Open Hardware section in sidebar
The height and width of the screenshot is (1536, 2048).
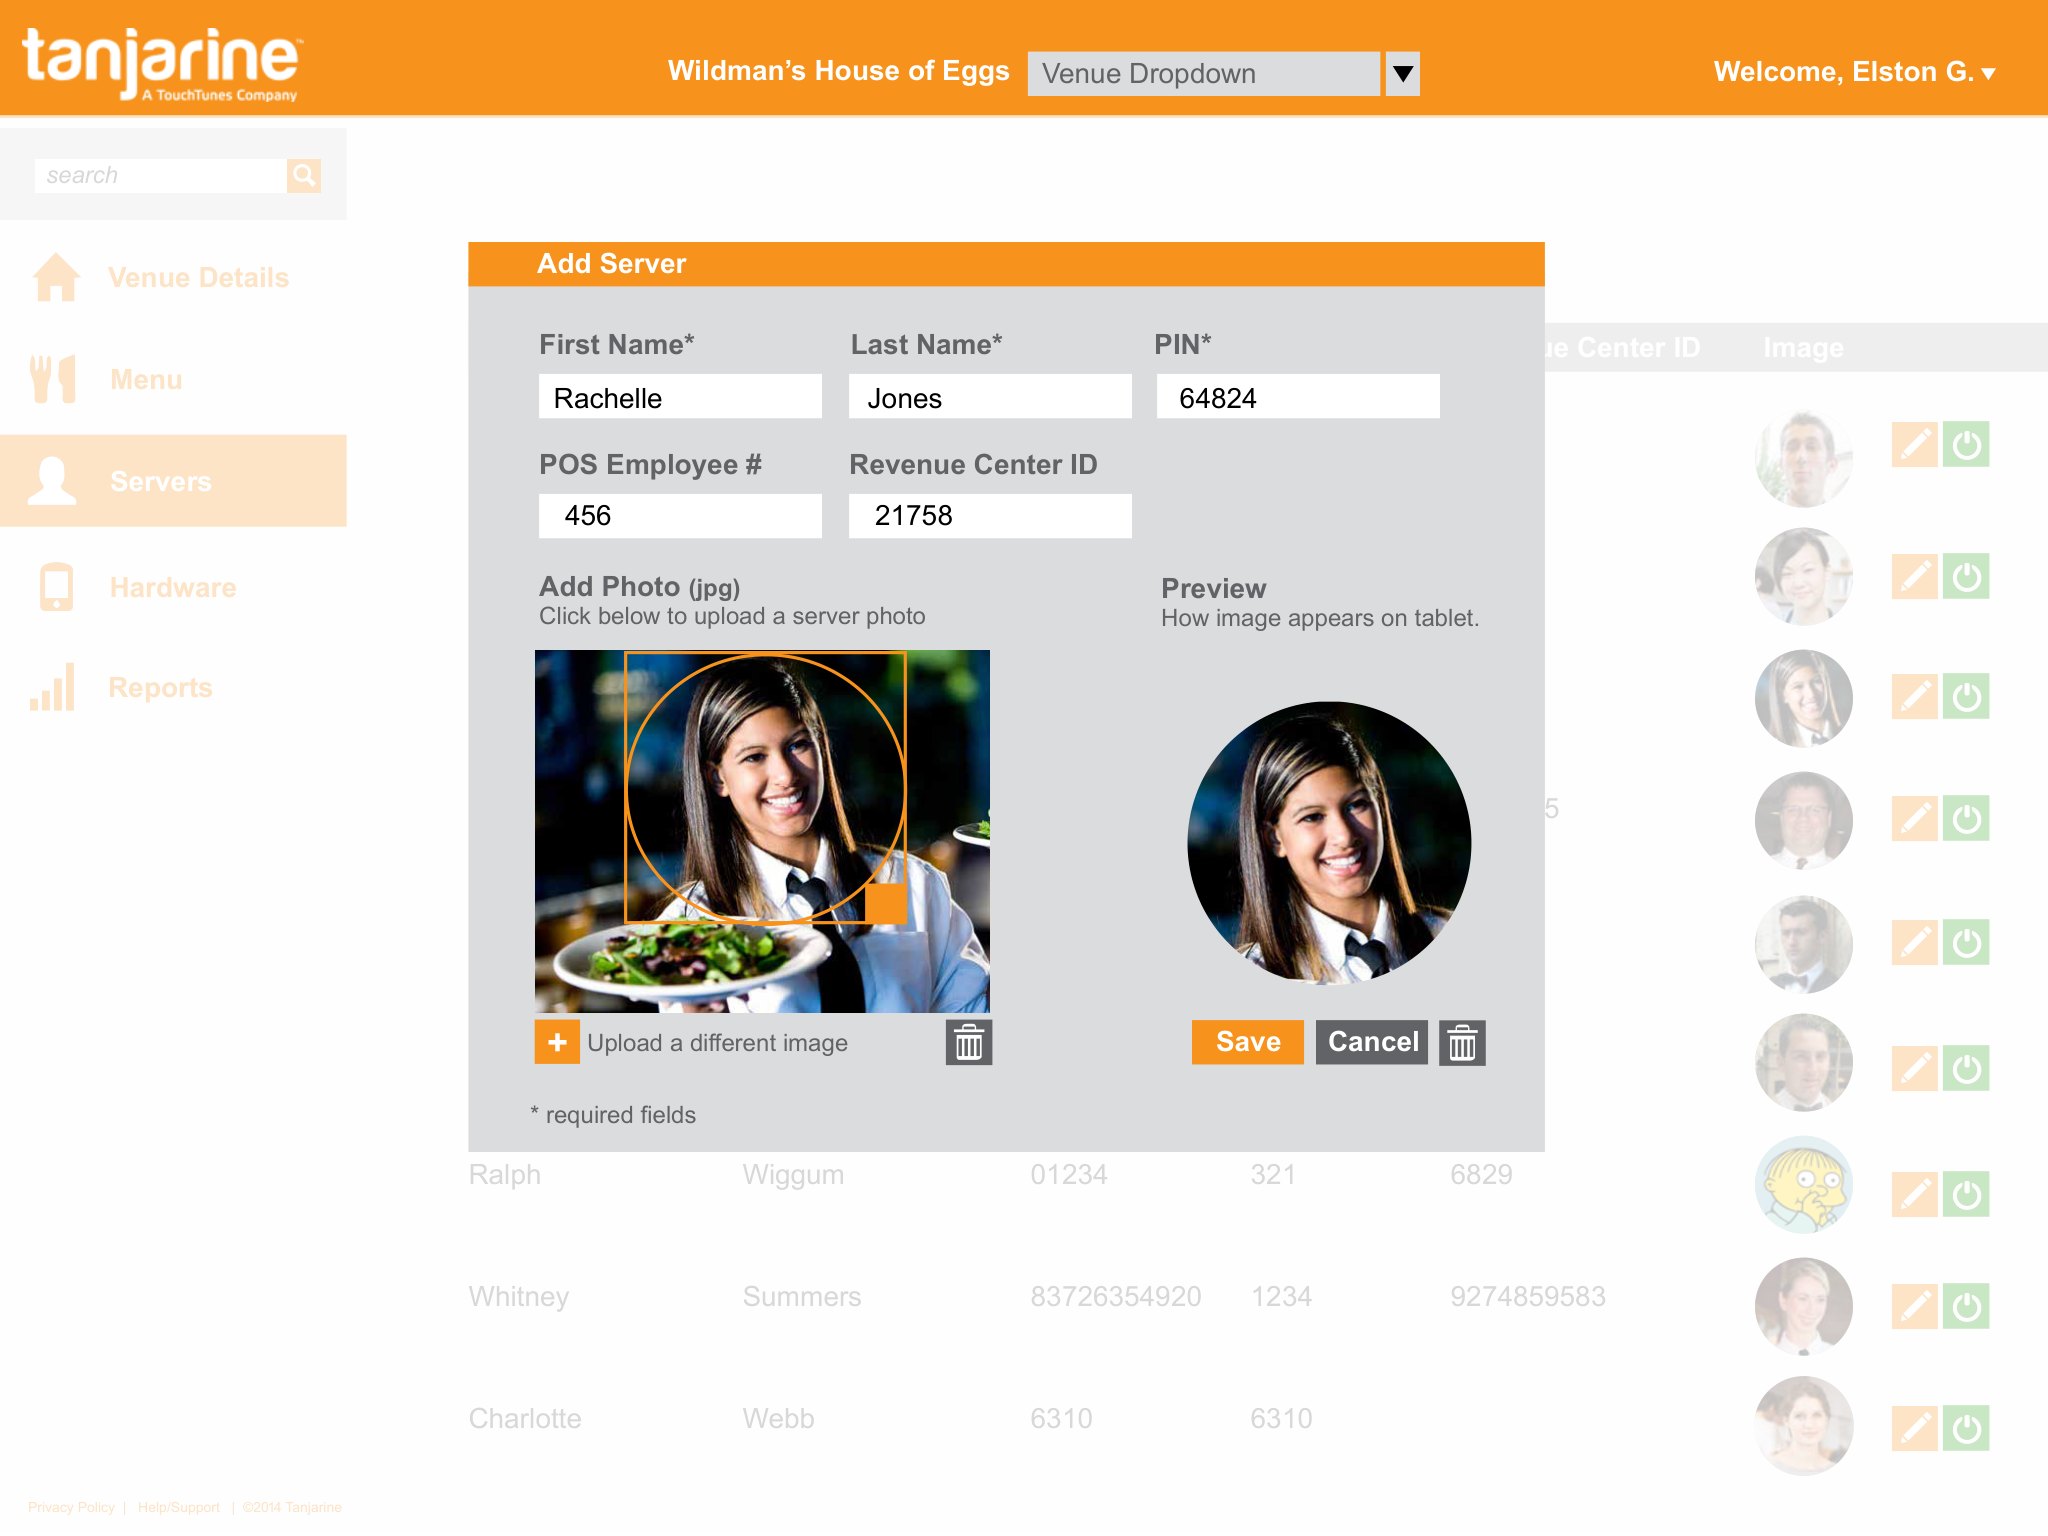coord(173,587)
